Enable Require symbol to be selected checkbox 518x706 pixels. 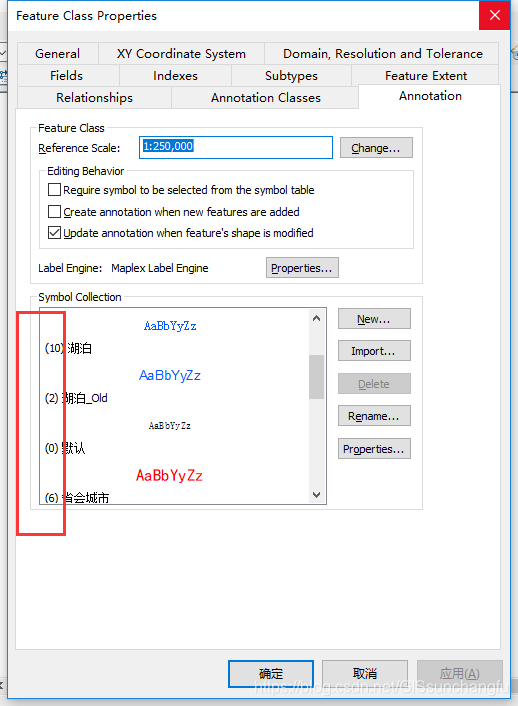point(55,190)
